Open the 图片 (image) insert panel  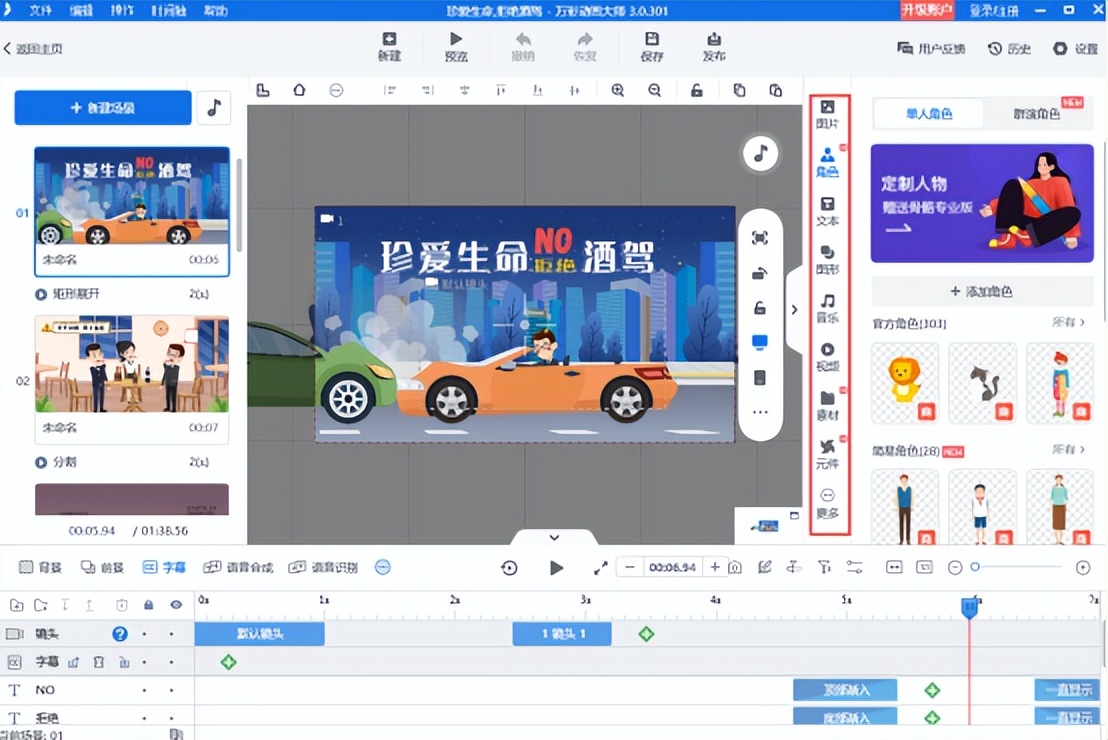[827, 112]
